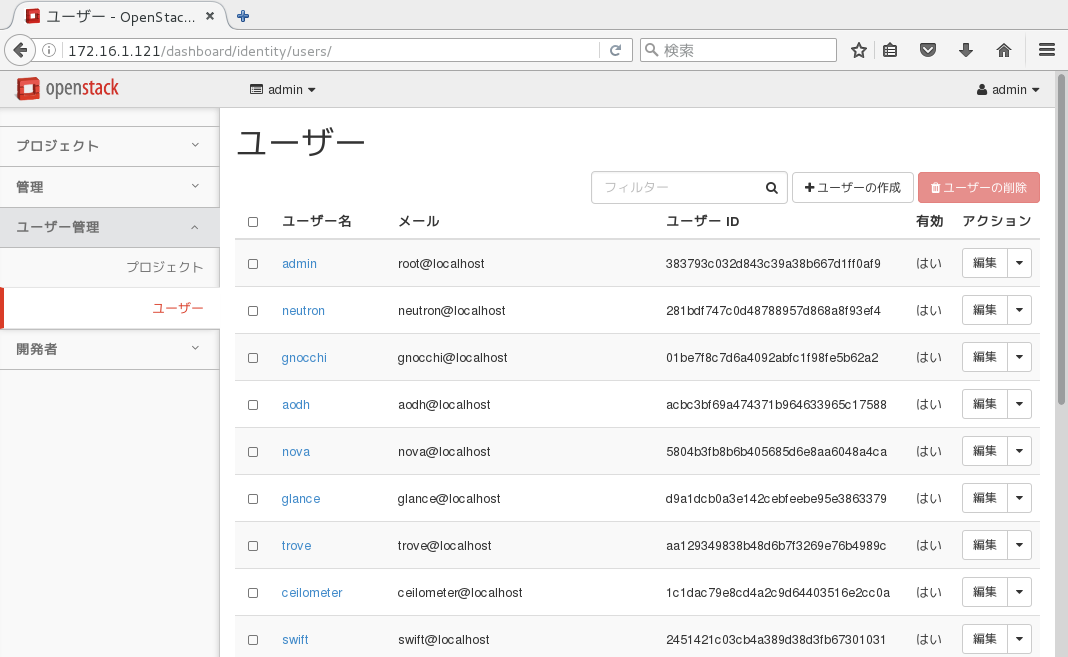
Task: Check the box for neutron user
Action: 253,311
